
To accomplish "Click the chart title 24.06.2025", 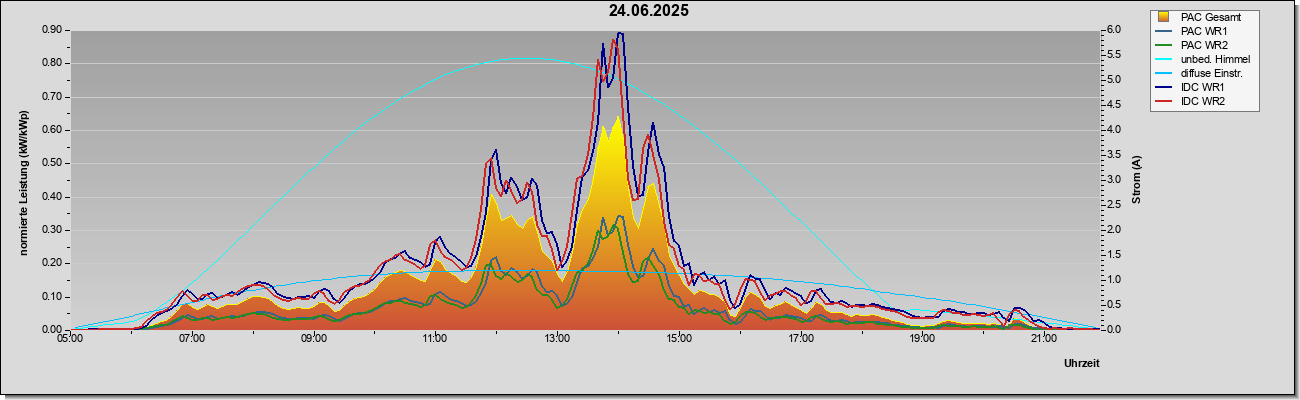I will coord(649,11).
